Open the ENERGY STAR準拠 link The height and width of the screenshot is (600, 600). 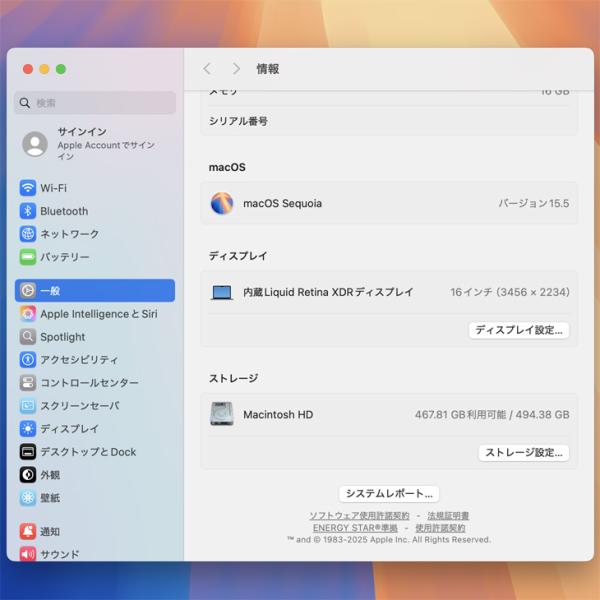pyautogui.click(x=355, y=528)
